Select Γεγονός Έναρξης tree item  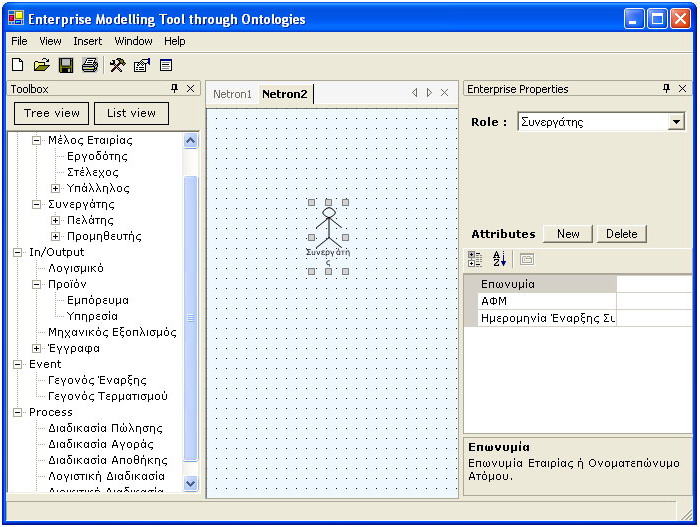tap(97, 380)
